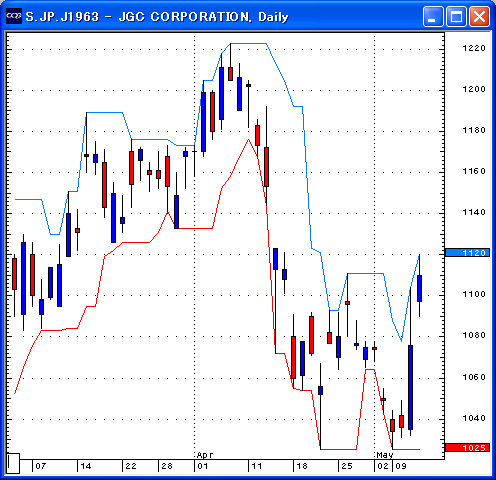This screenshot has height=480, width=496.
Task: Select the 14 date label on time axis
Action: [86, 466]
